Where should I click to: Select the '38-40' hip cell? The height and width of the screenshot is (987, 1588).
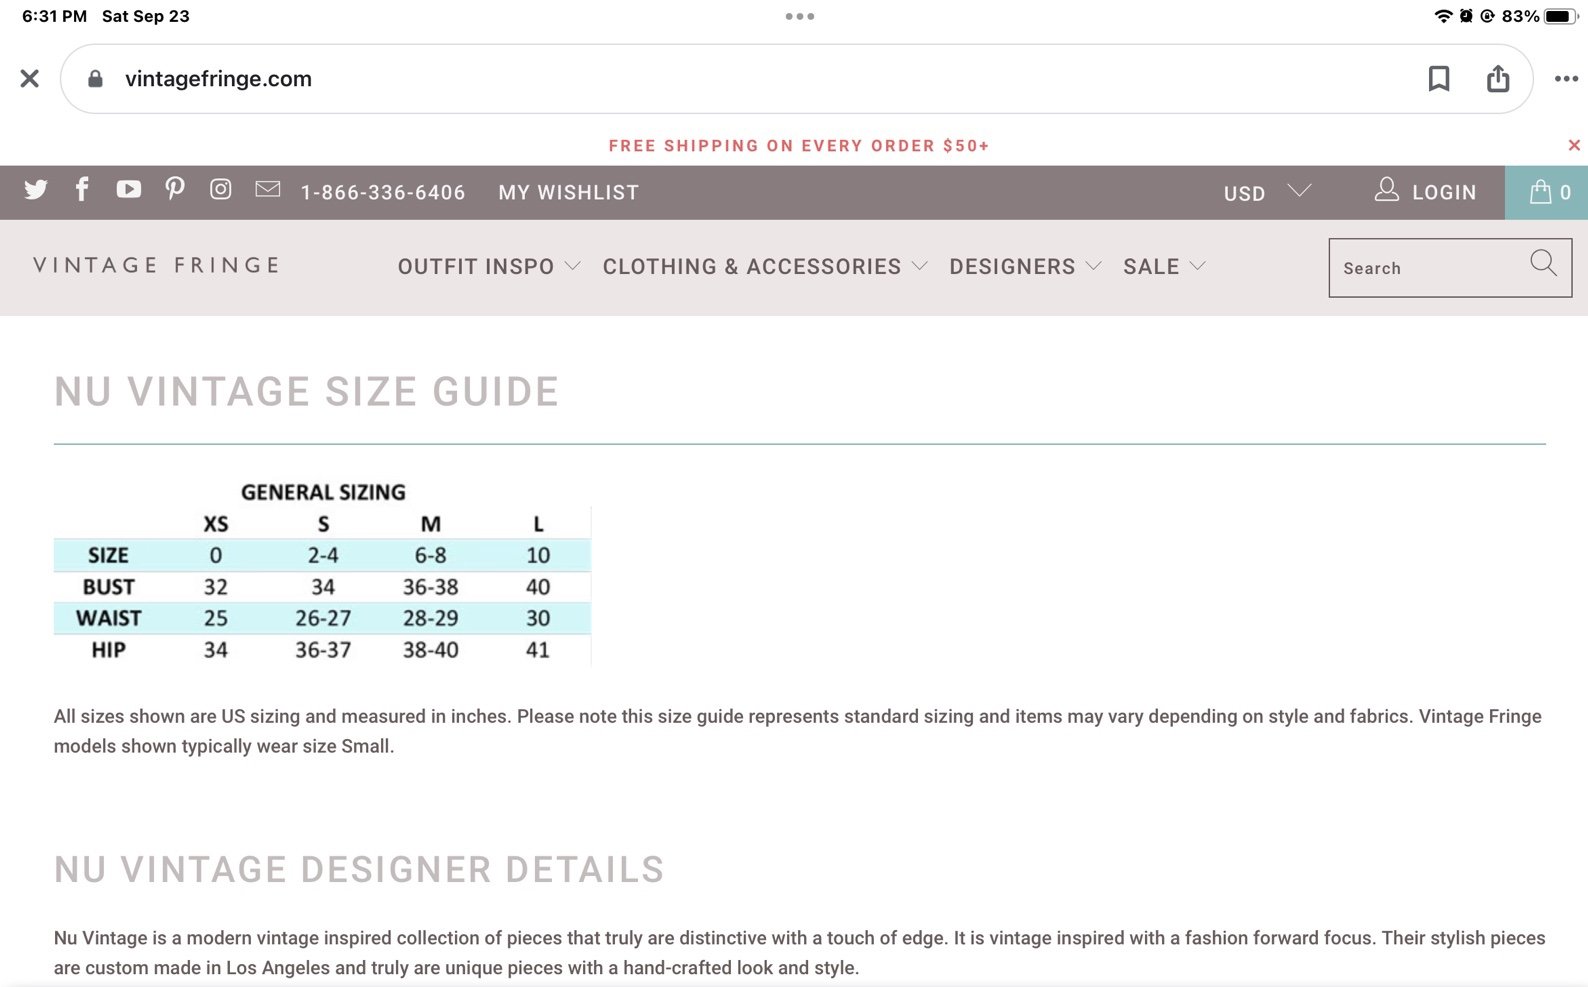pyautogui.click(x=430, y=650)
